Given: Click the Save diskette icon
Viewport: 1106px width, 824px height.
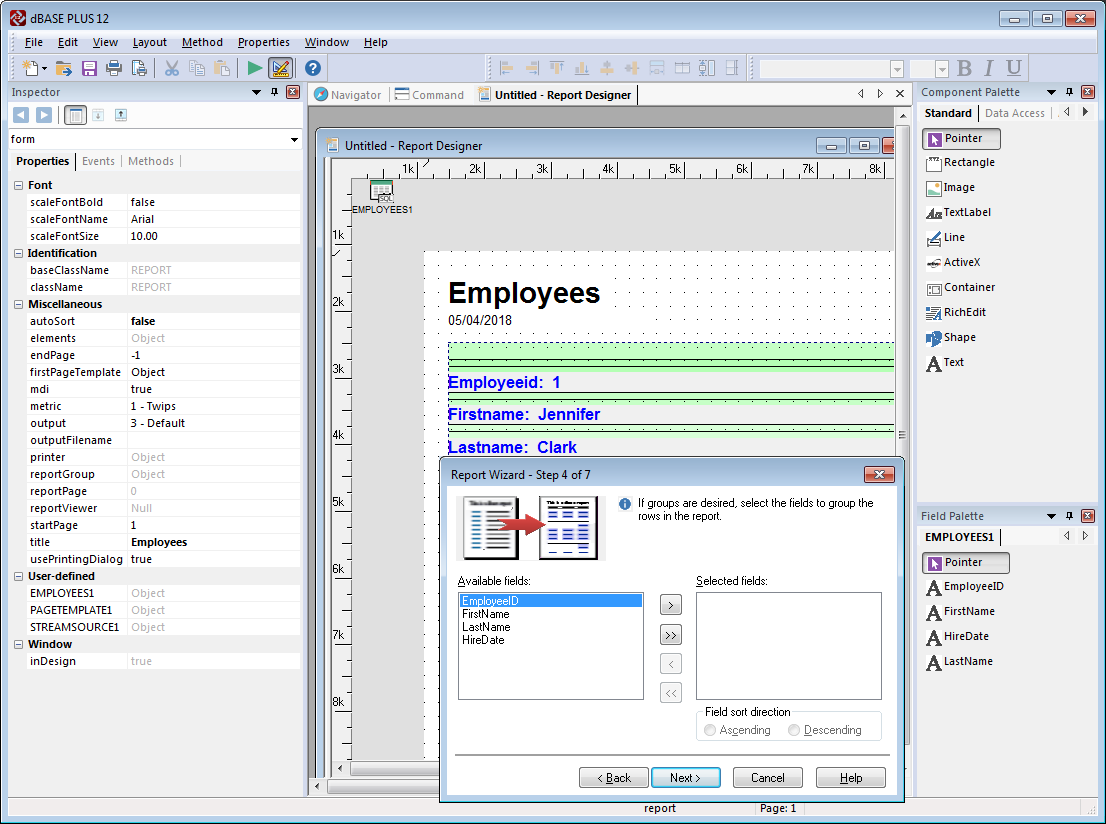Looking at the screenshot, I should pos(89,68).
